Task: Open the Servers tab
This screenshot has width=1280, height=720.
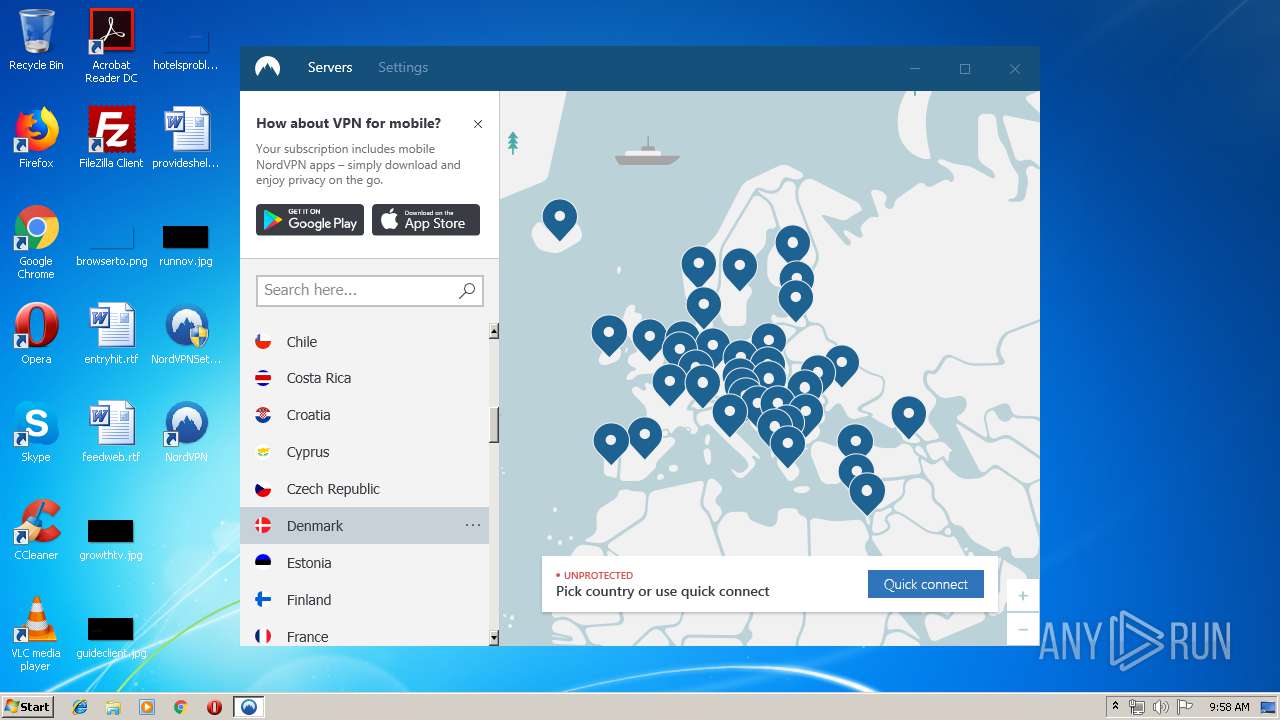Action: 330,68
